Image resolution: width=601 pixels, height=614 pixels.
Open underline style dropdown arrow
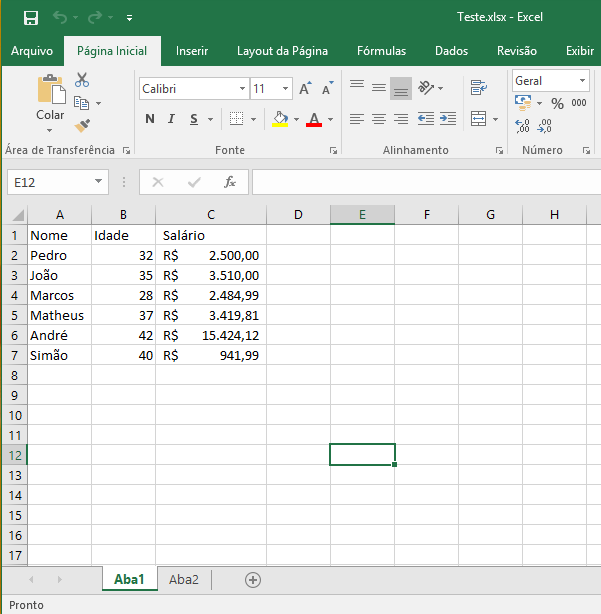(211, 119)
